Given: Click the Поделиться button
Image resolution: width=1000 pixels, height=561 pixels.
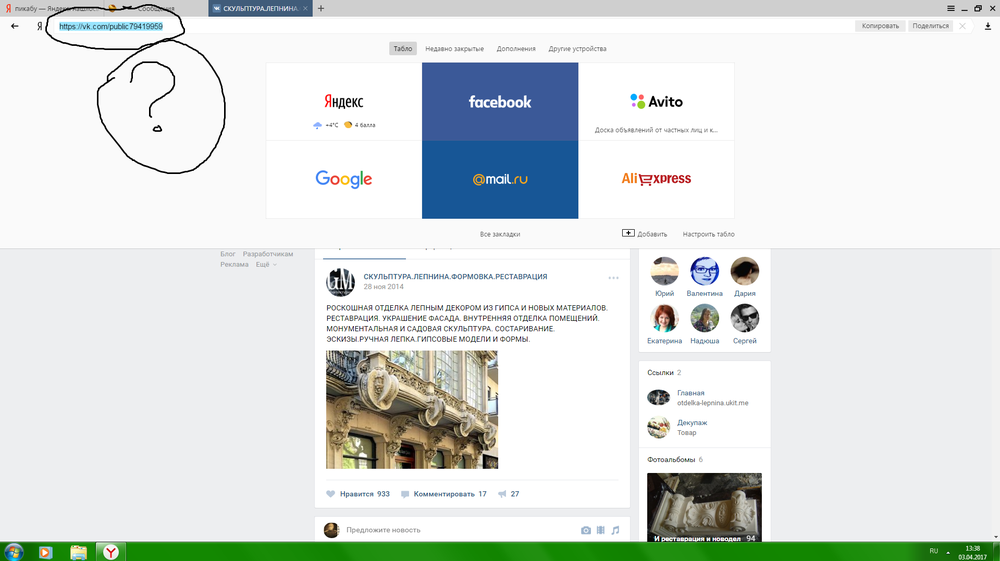Looking at the screenshot, I should pos(930,26).
